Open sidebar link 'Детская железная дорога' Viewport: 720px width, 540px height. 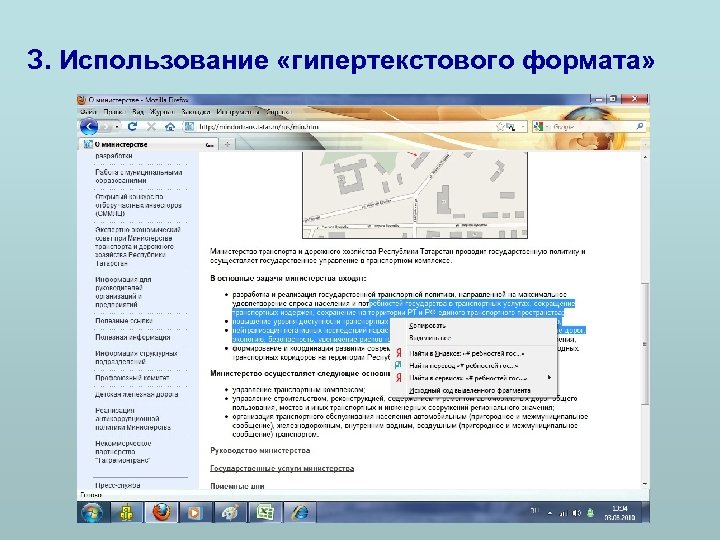coord(136,394)
